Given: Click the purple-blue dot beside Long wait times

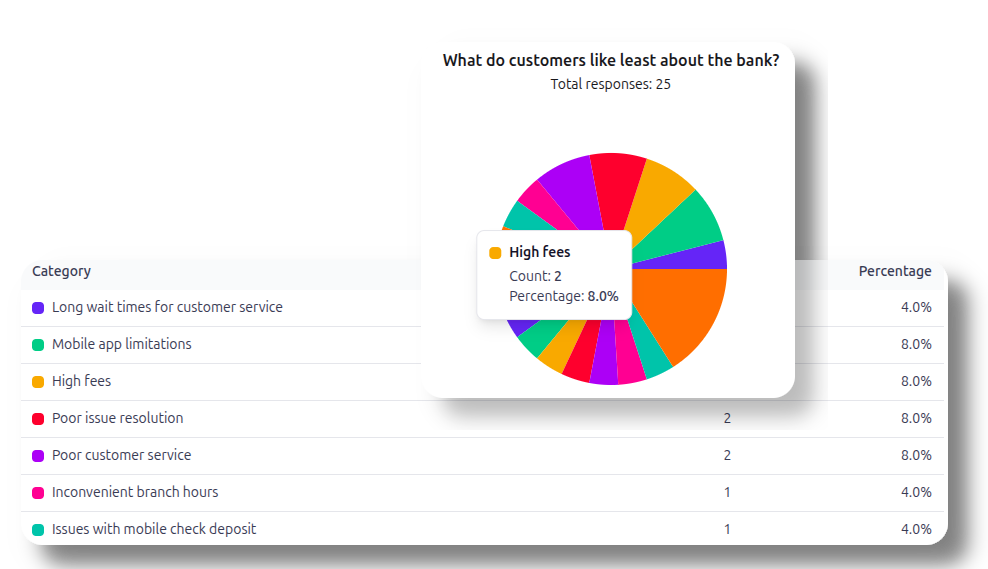Looking at the screenshot, I should pyautogui.click(x=38, y=308).
